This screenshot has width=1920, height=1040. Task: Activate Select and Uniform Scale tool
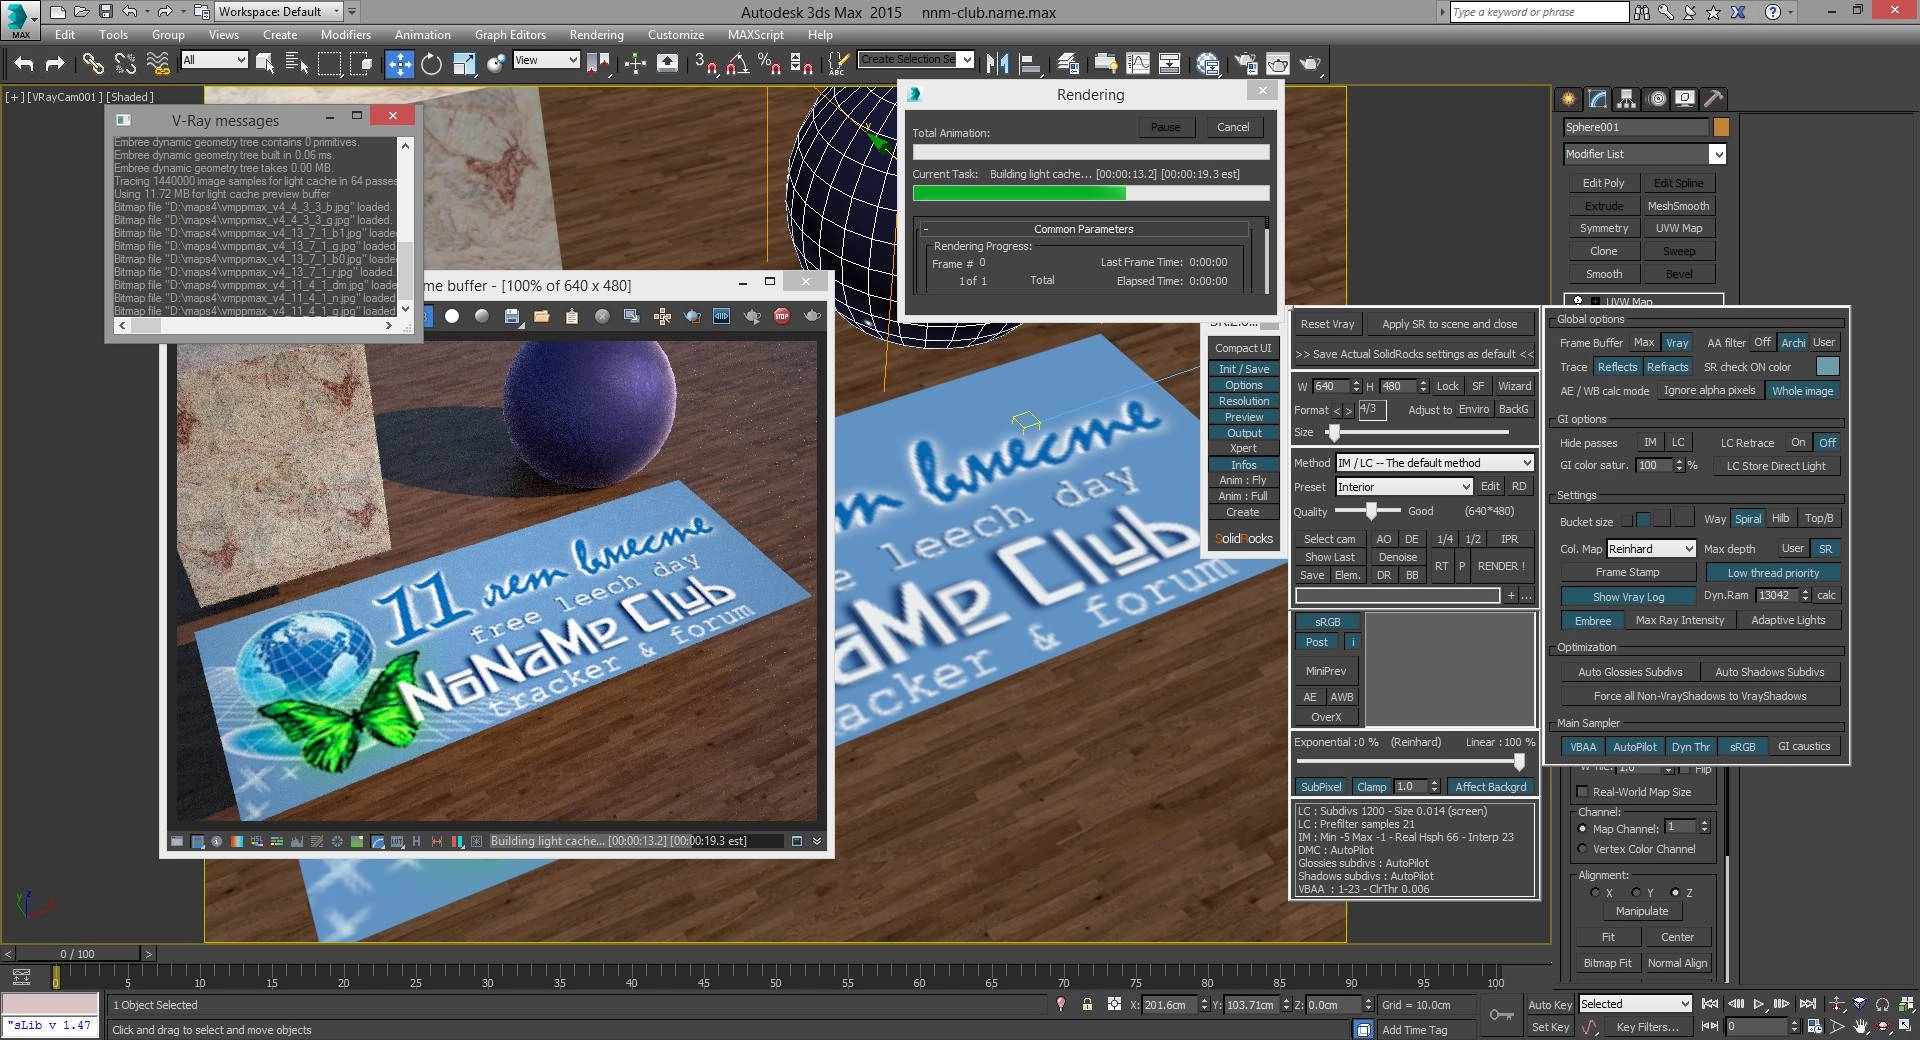click(464, 64)
